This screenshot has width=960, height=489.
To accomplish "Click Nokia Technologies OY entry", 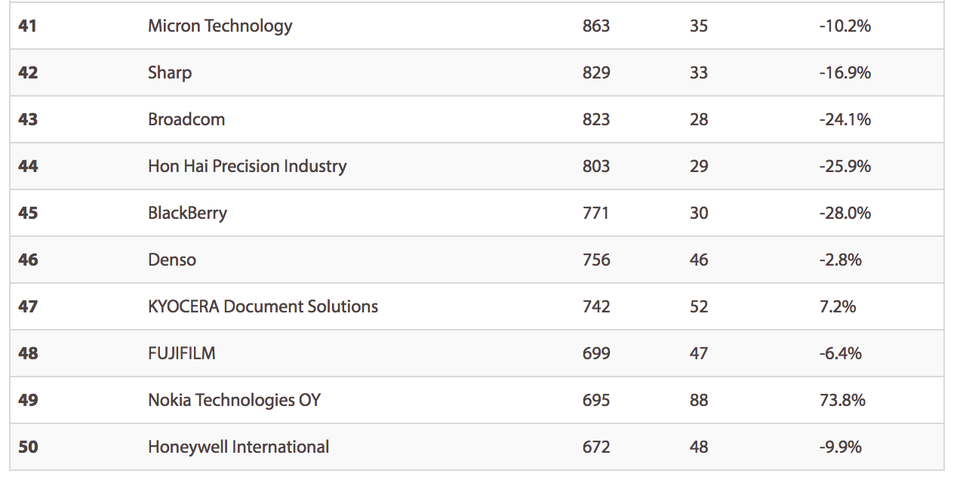I will 234,400.
